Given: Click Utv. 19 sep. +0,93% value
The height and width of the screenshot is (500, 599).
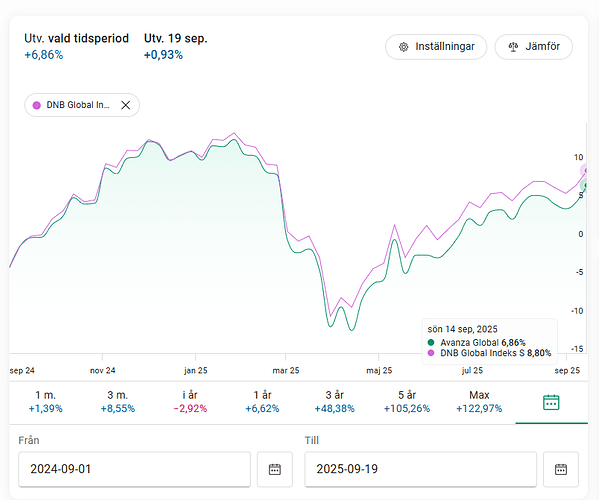Looking at the screenshot, I should click(163, 55).
